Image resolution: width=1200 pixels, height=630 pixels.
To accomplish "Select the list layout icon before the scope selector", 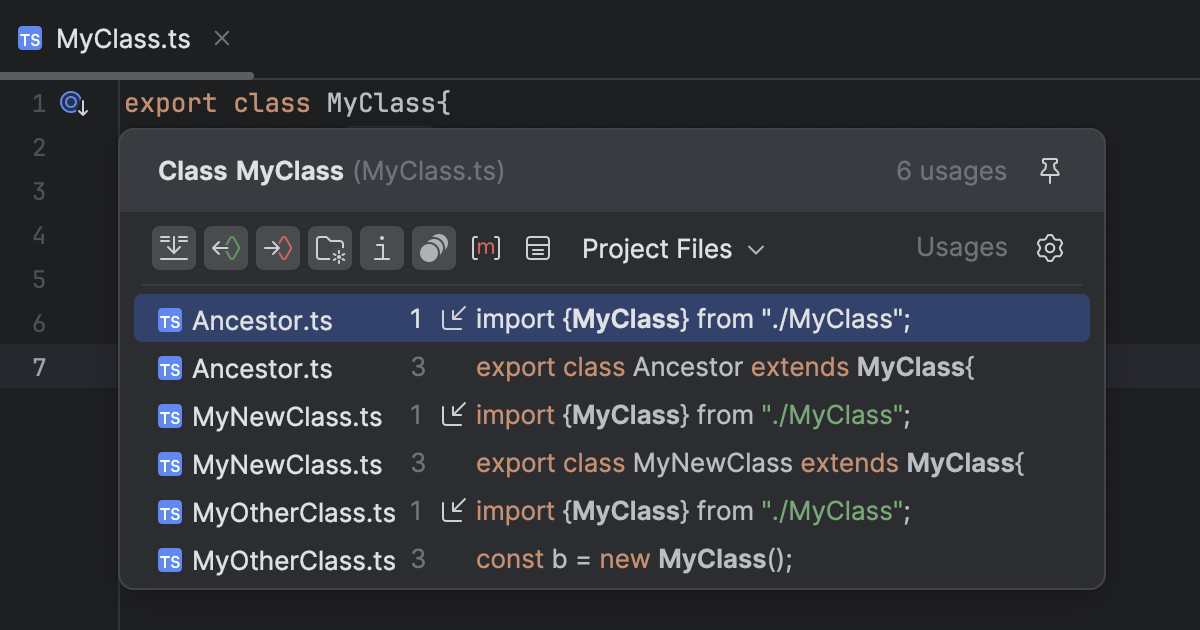I will point(538,247).
